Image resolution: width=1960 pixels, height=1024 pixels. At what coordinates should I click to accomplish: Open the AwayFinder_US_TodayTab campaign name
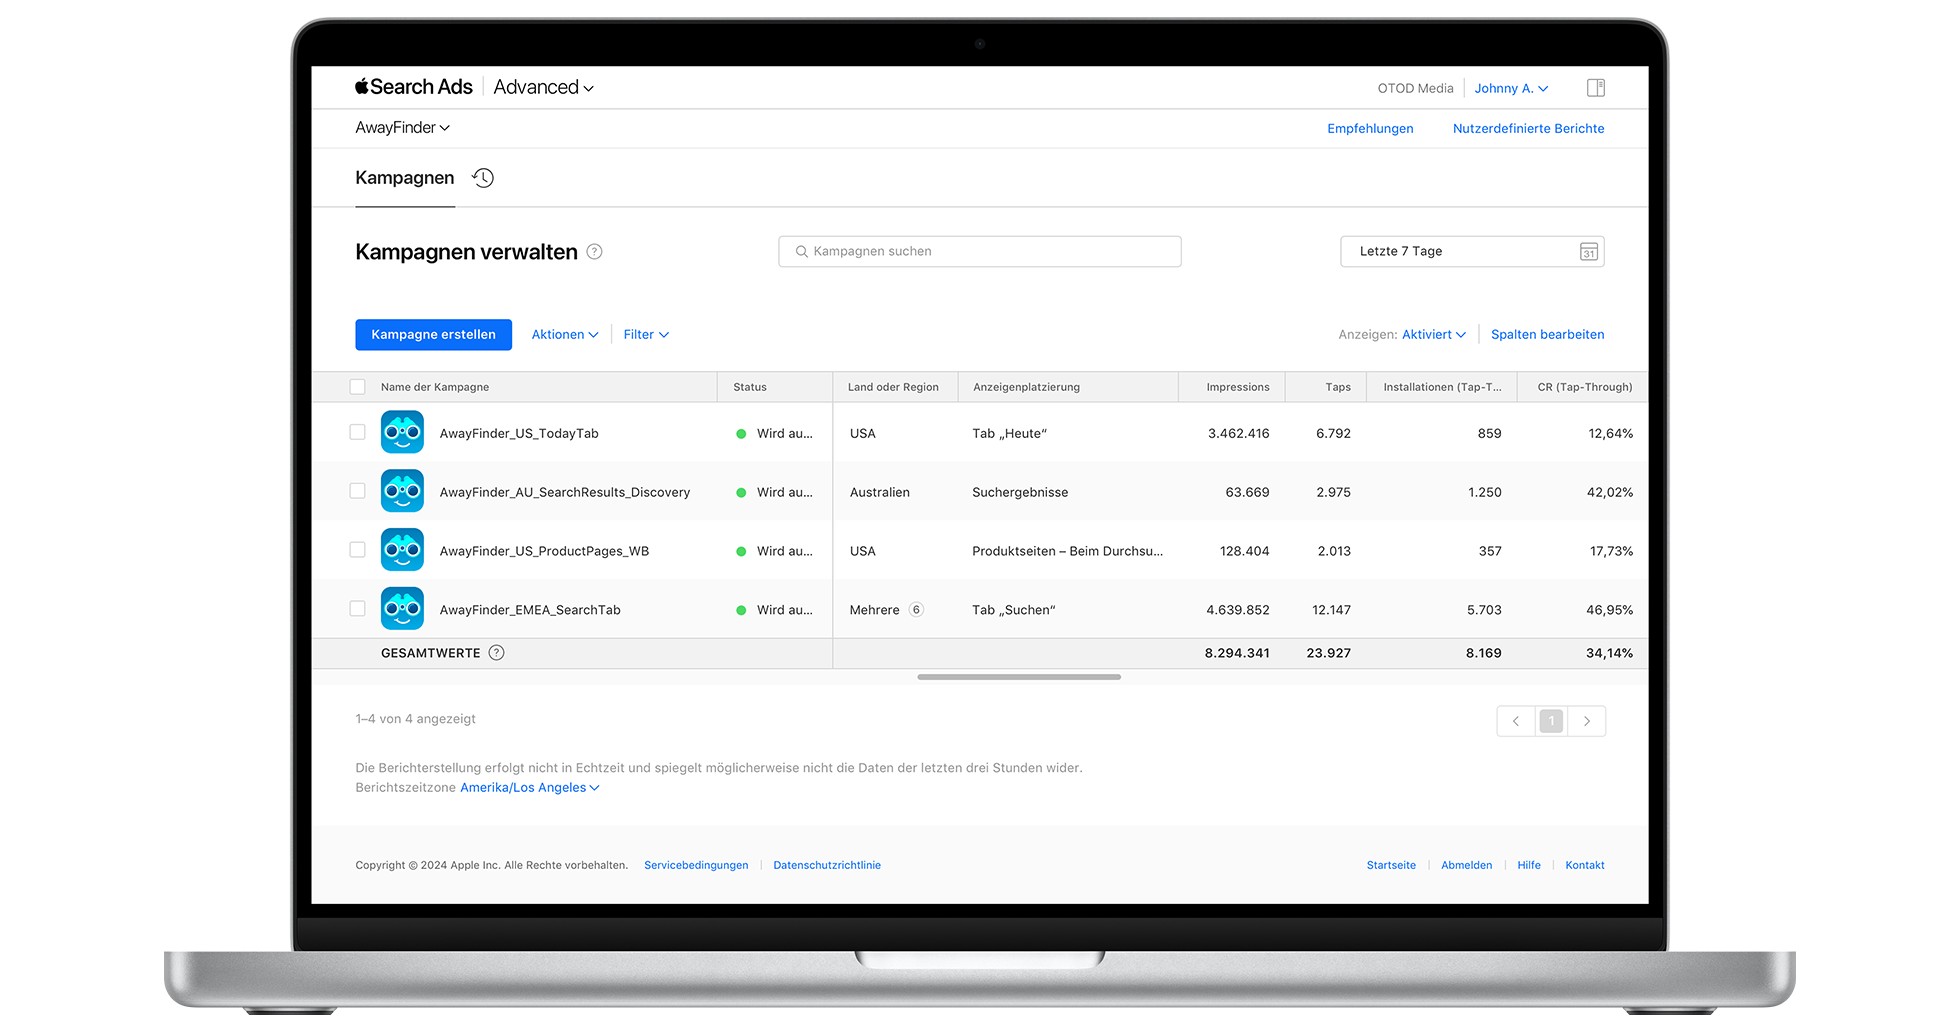519,434
